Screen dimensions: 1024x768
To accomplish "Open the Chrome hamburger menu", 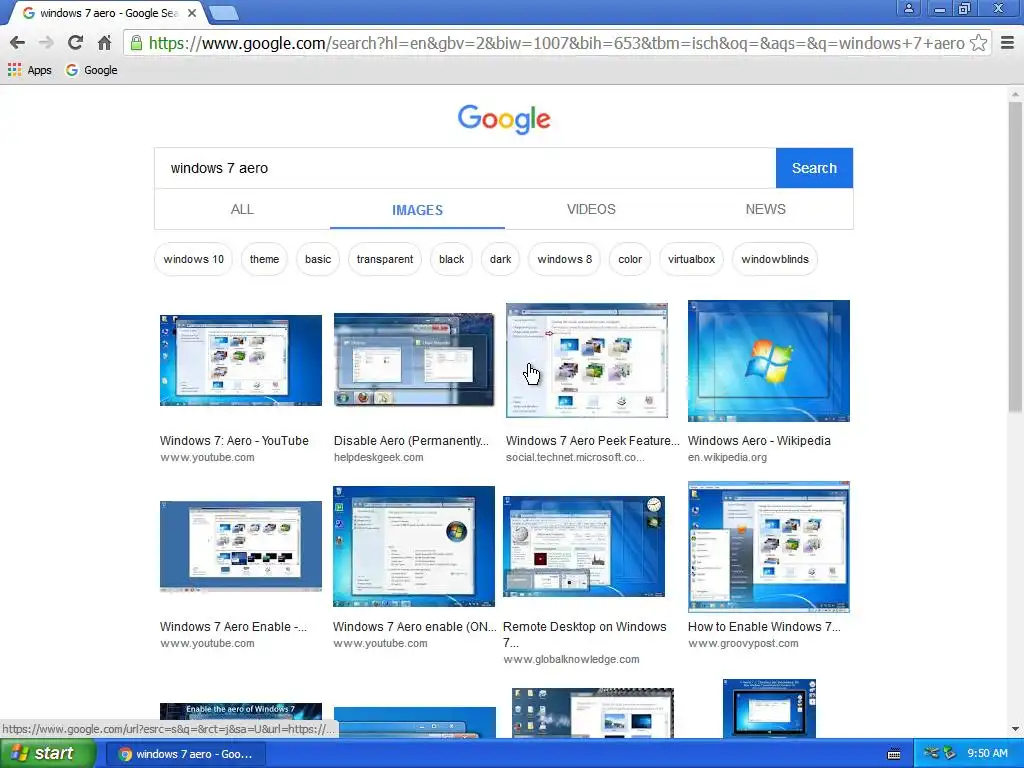I will tap(1008, 43).
